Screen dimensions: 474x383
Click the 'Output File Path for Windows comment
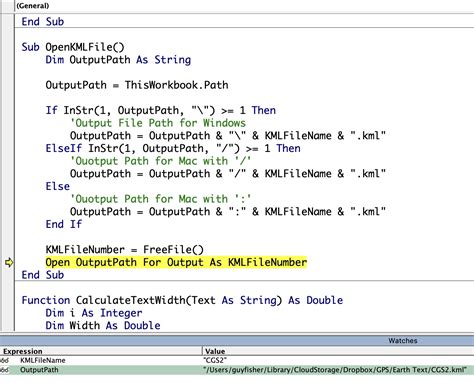tap(158, 123)
